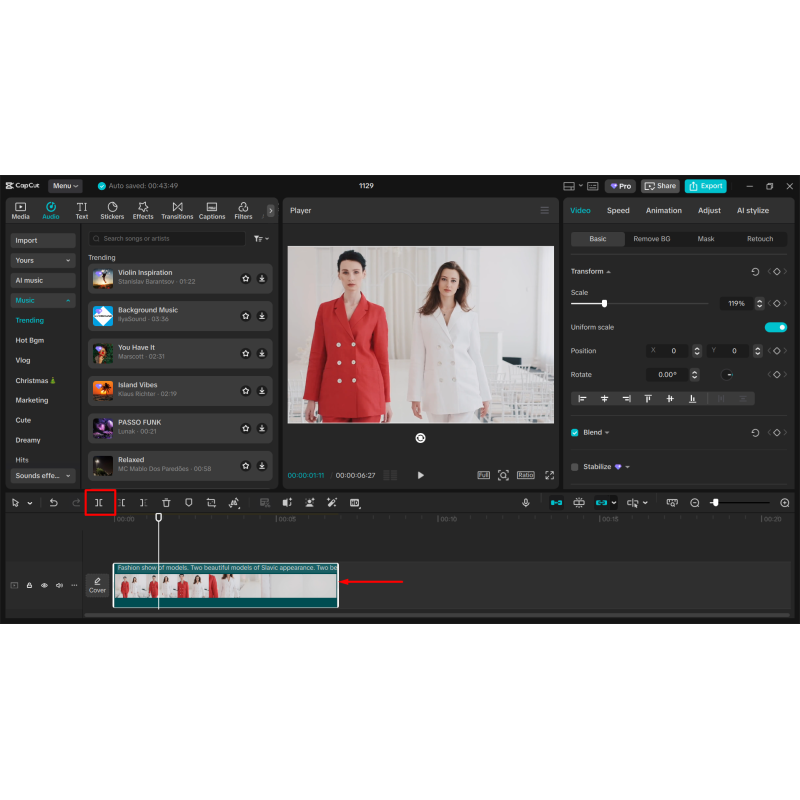The image size is (800, 800).
Task: Favorite the Island Vibes song
Action: pos(245,391)
